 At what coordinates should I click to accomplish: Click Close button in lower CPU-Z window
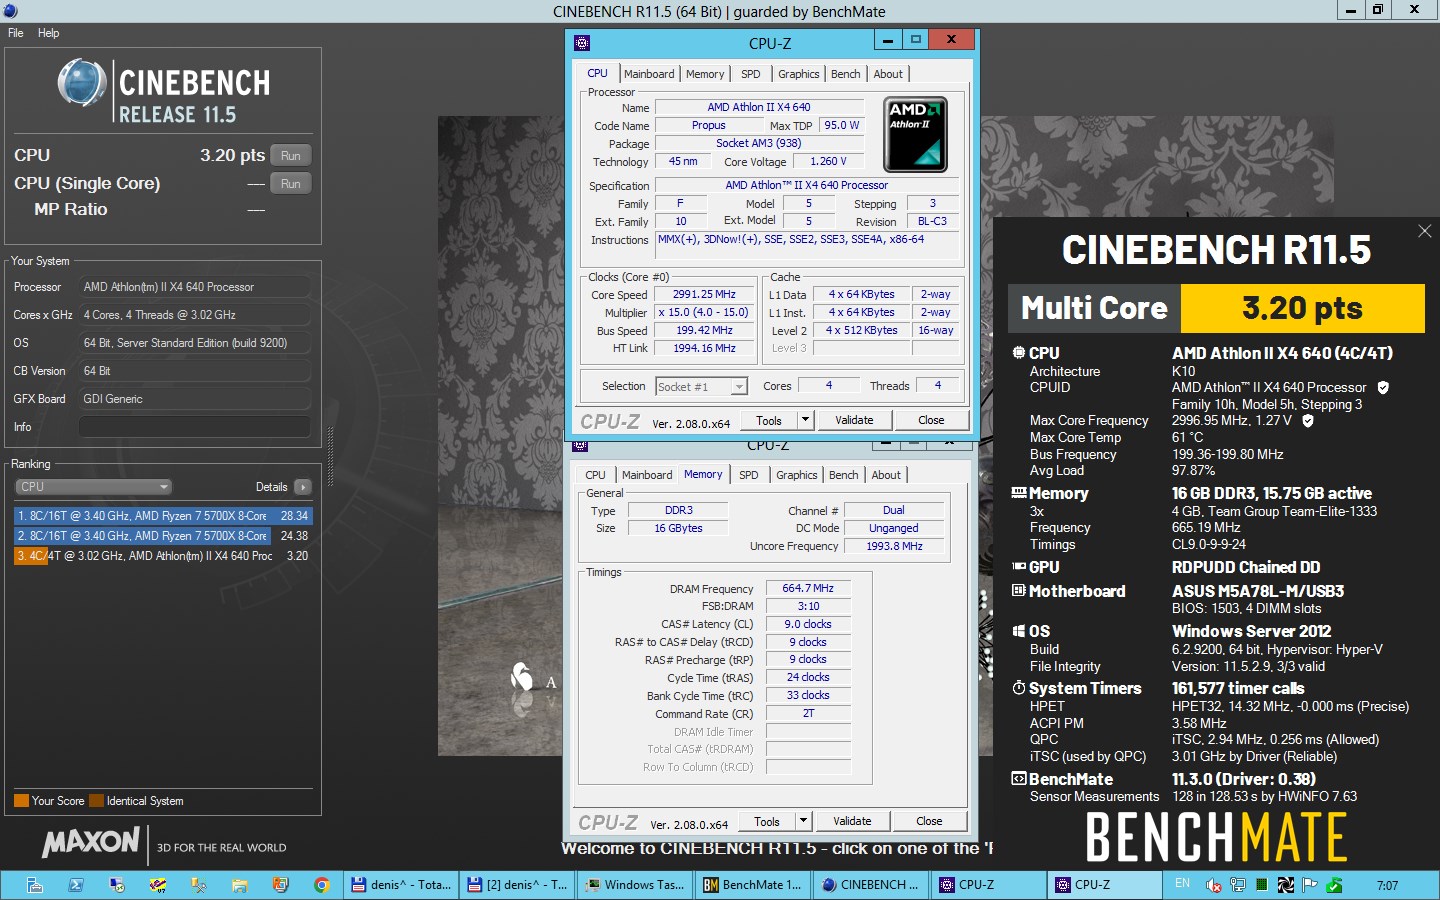[929, 821]
